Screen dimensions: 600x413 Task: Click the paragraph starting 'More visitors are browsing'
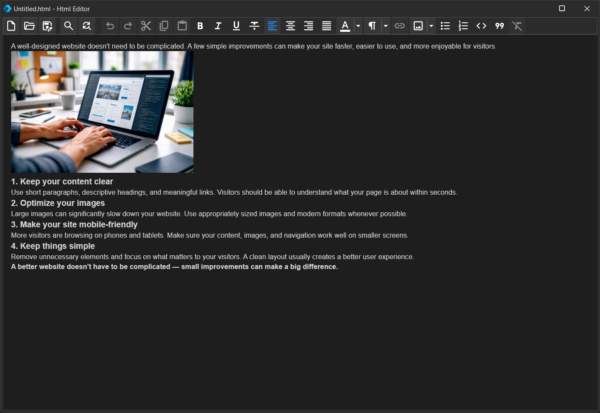210,235
